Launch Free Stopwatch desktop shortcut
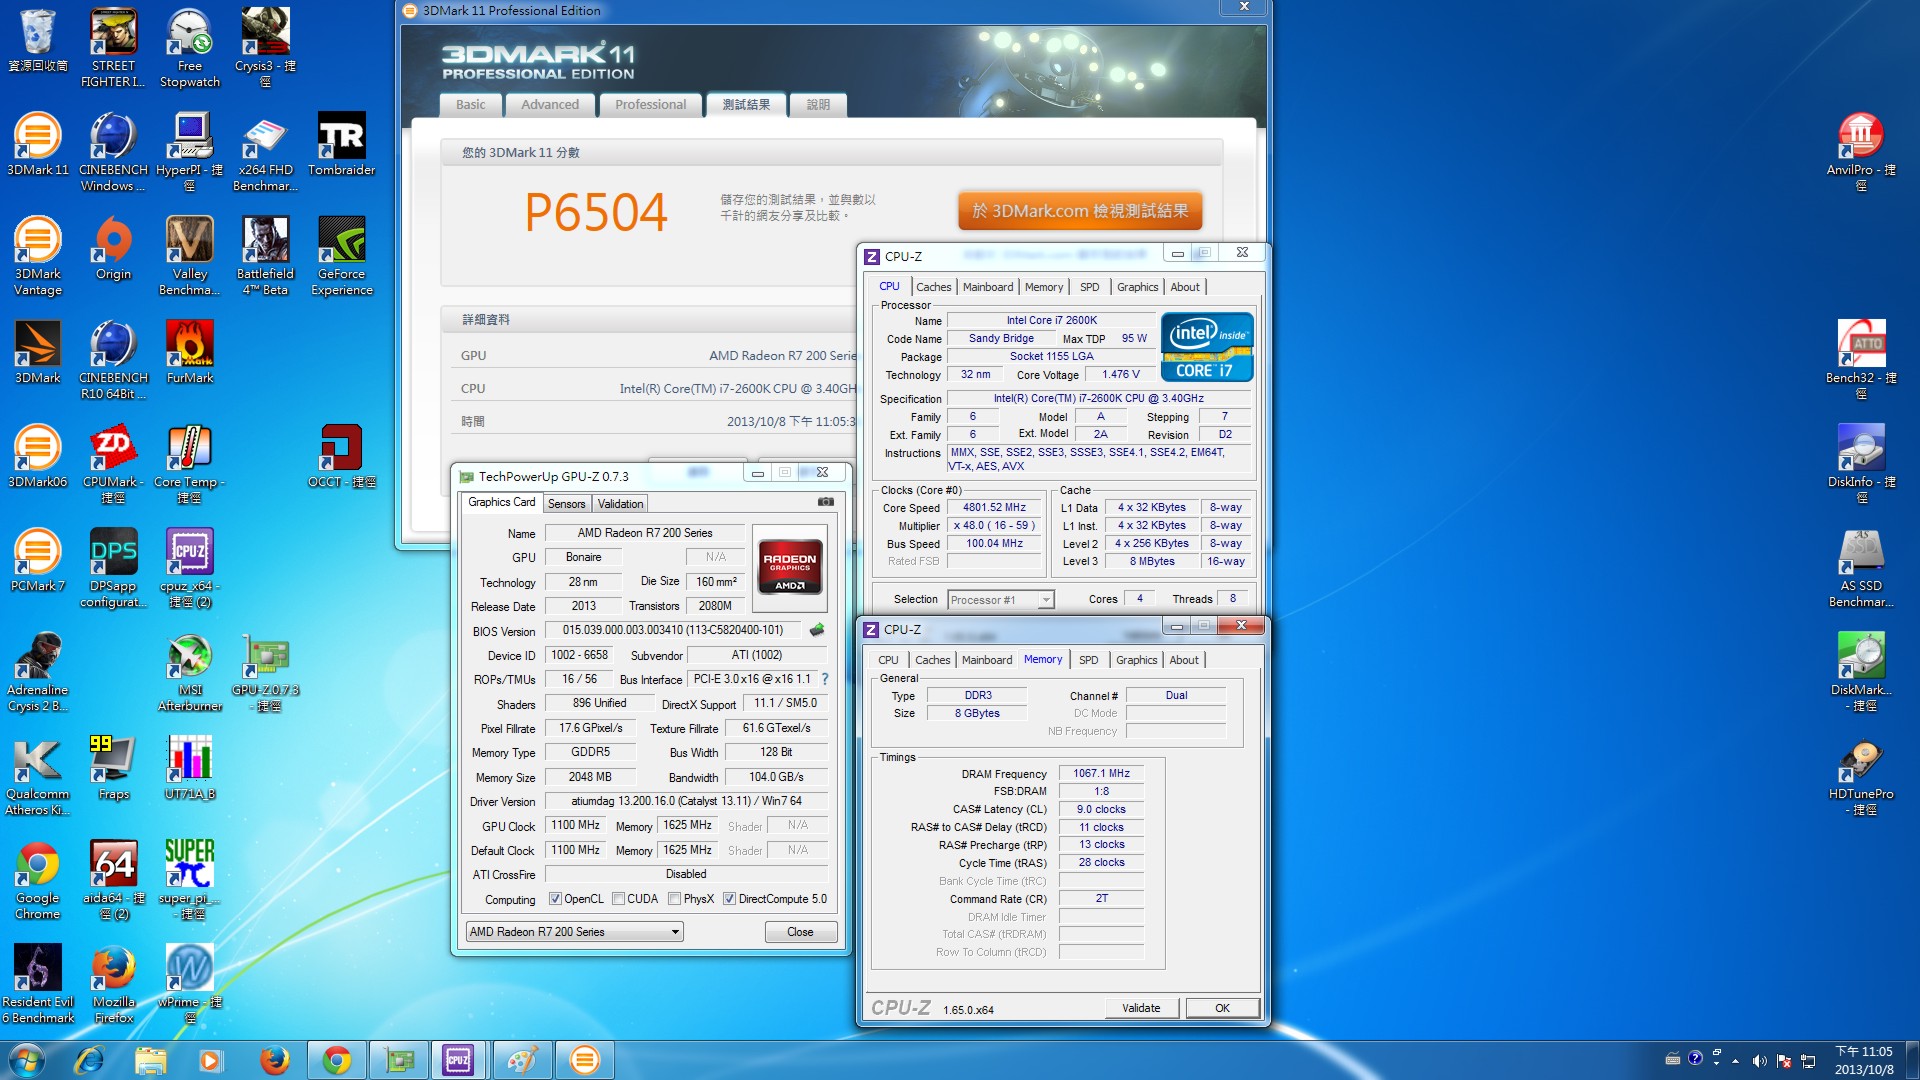 click(x=189, y=48)
